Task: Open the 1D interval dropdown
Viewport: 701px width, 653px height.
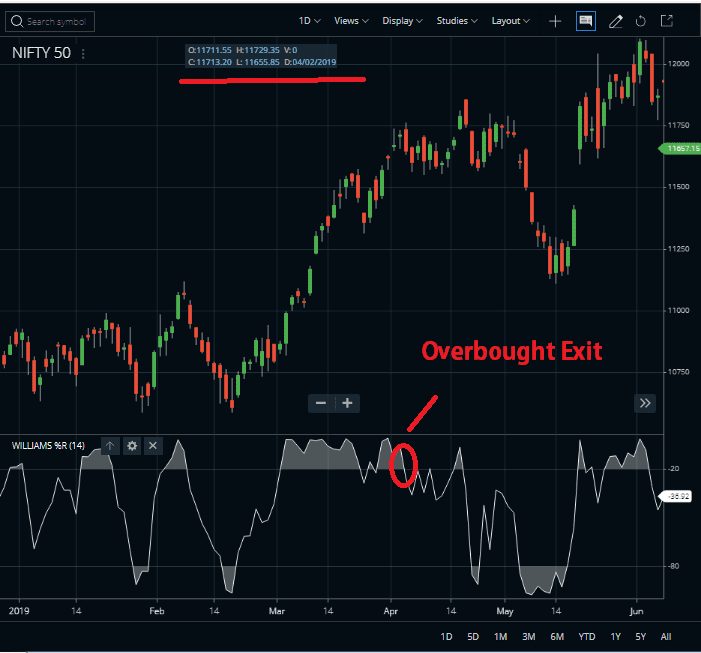Action: (x=309, y=21)
